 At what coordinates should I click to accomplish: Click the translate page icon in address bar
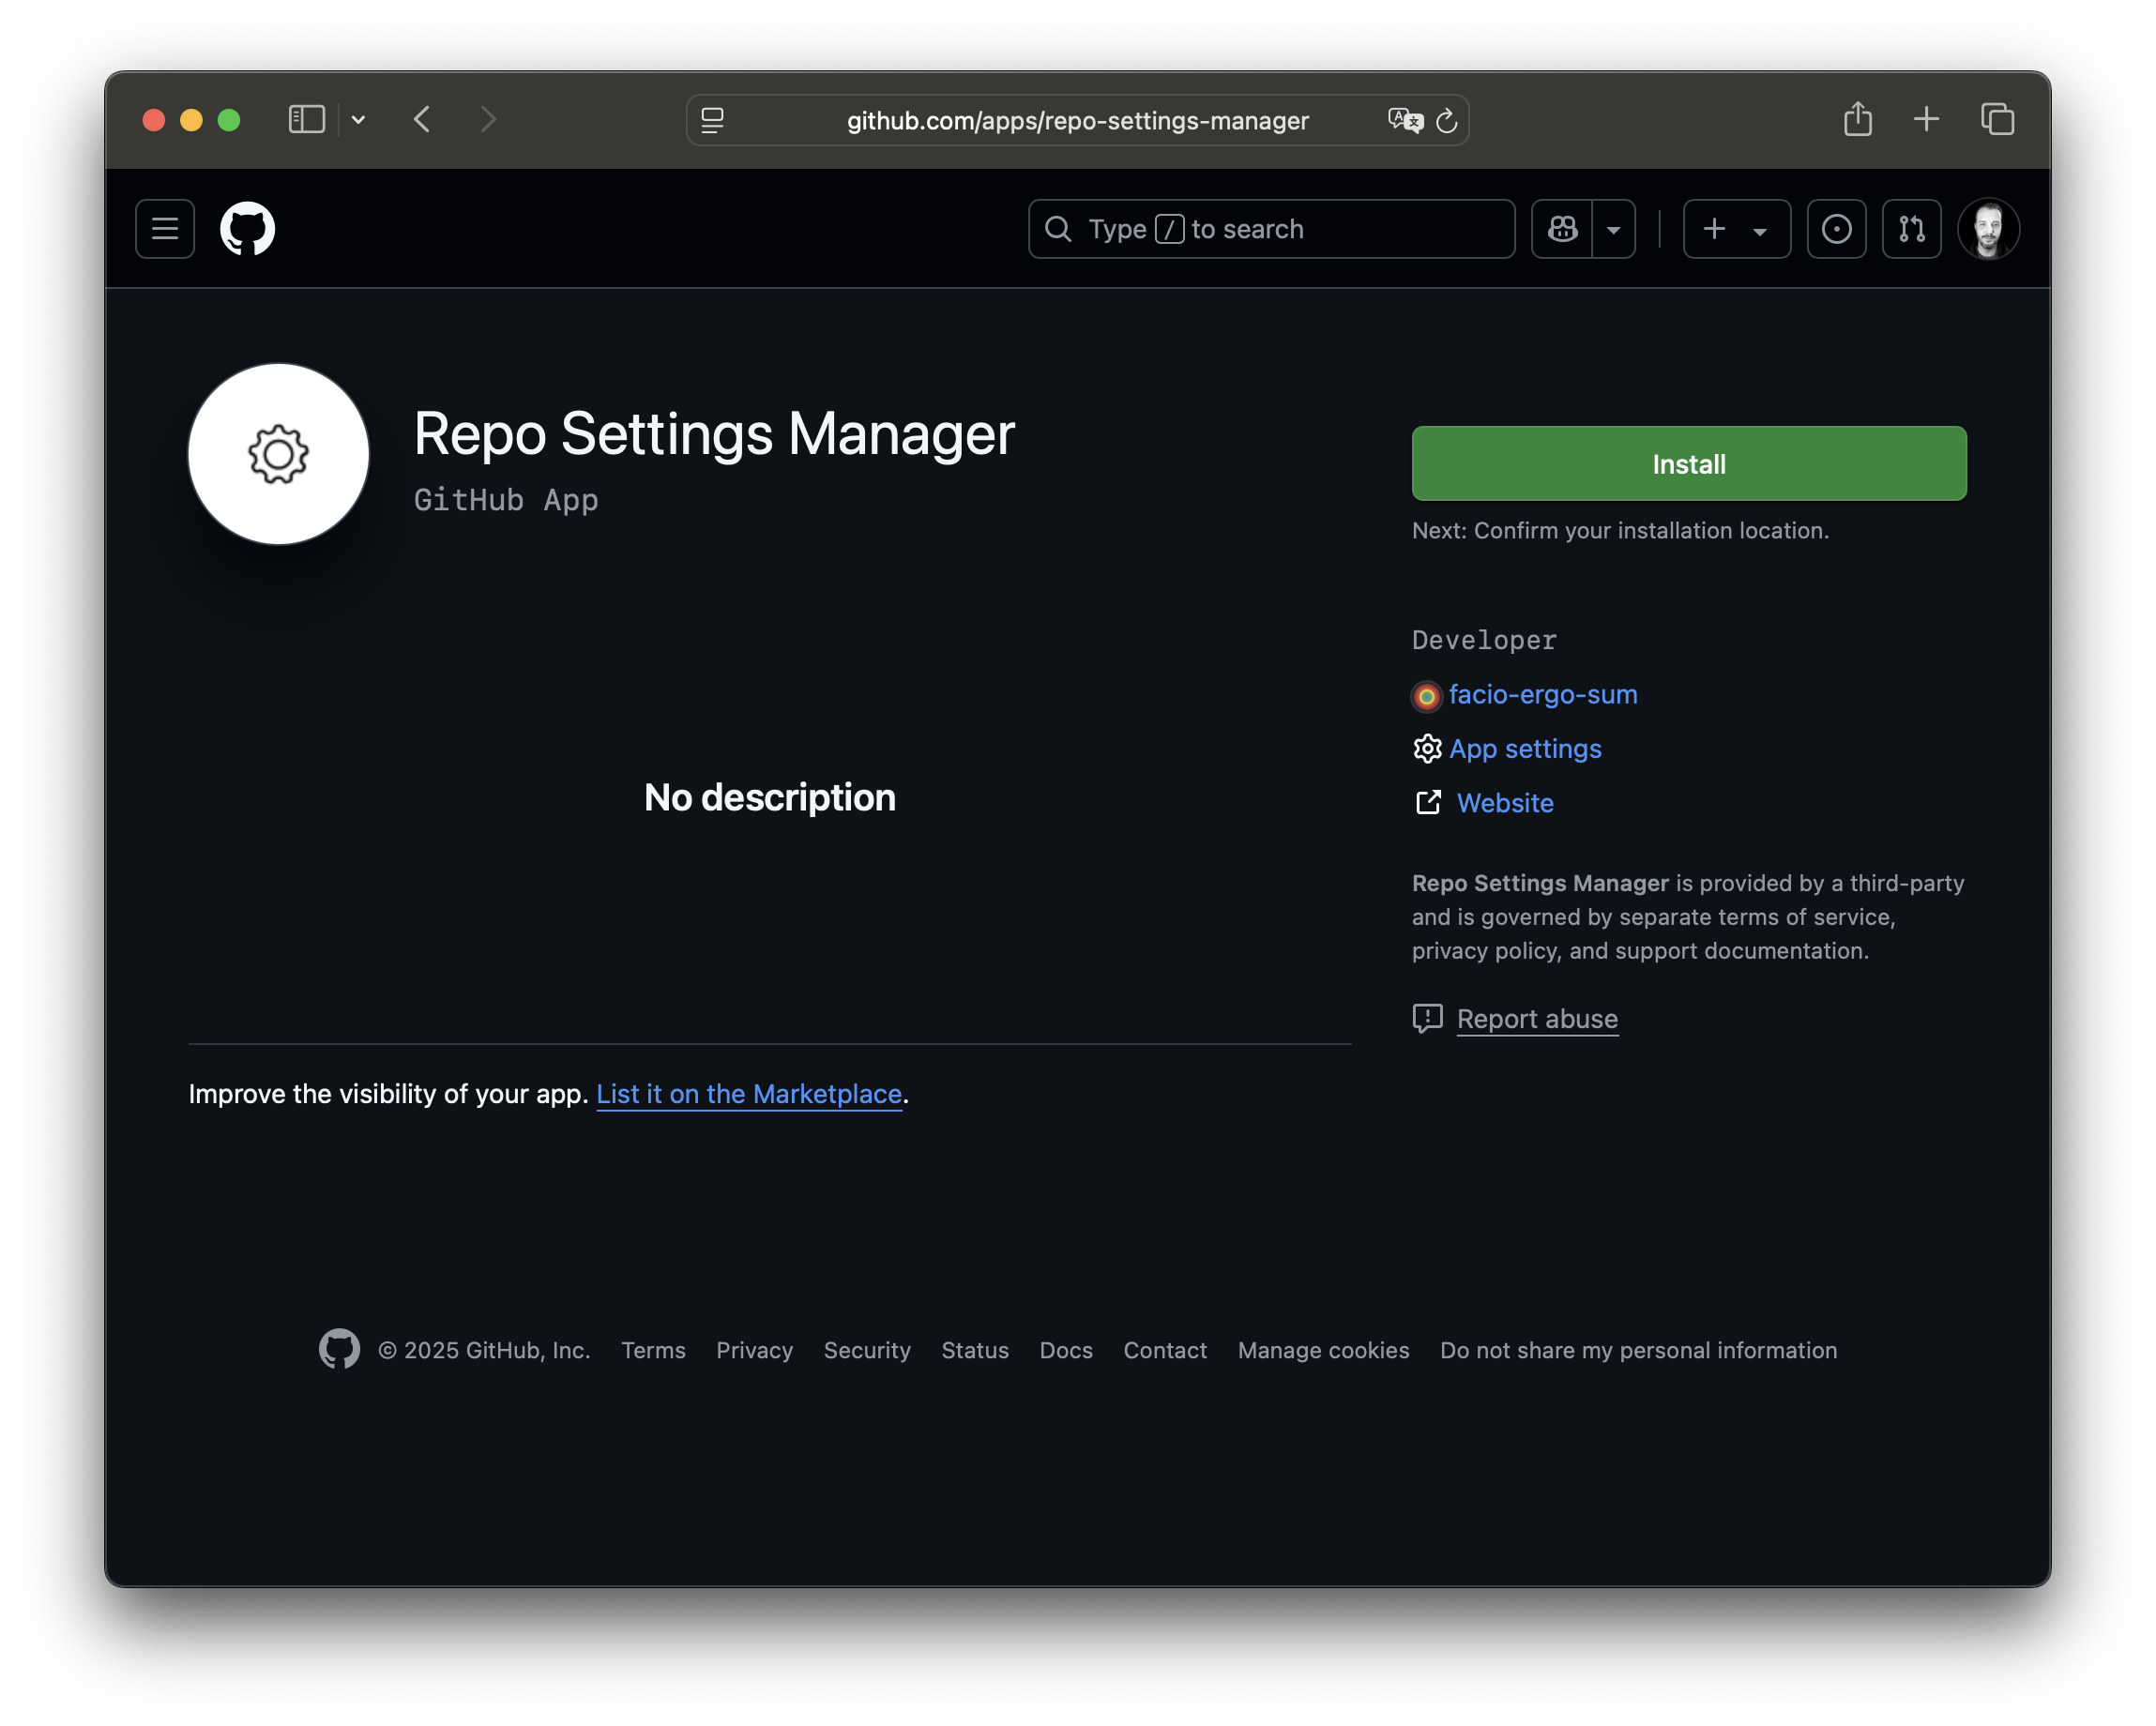coord(1404,121)
